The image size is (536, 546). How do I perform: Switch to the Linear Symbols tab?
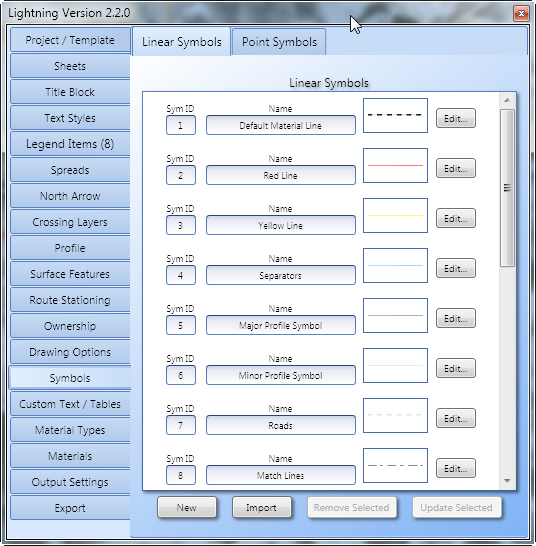point(181,42)
